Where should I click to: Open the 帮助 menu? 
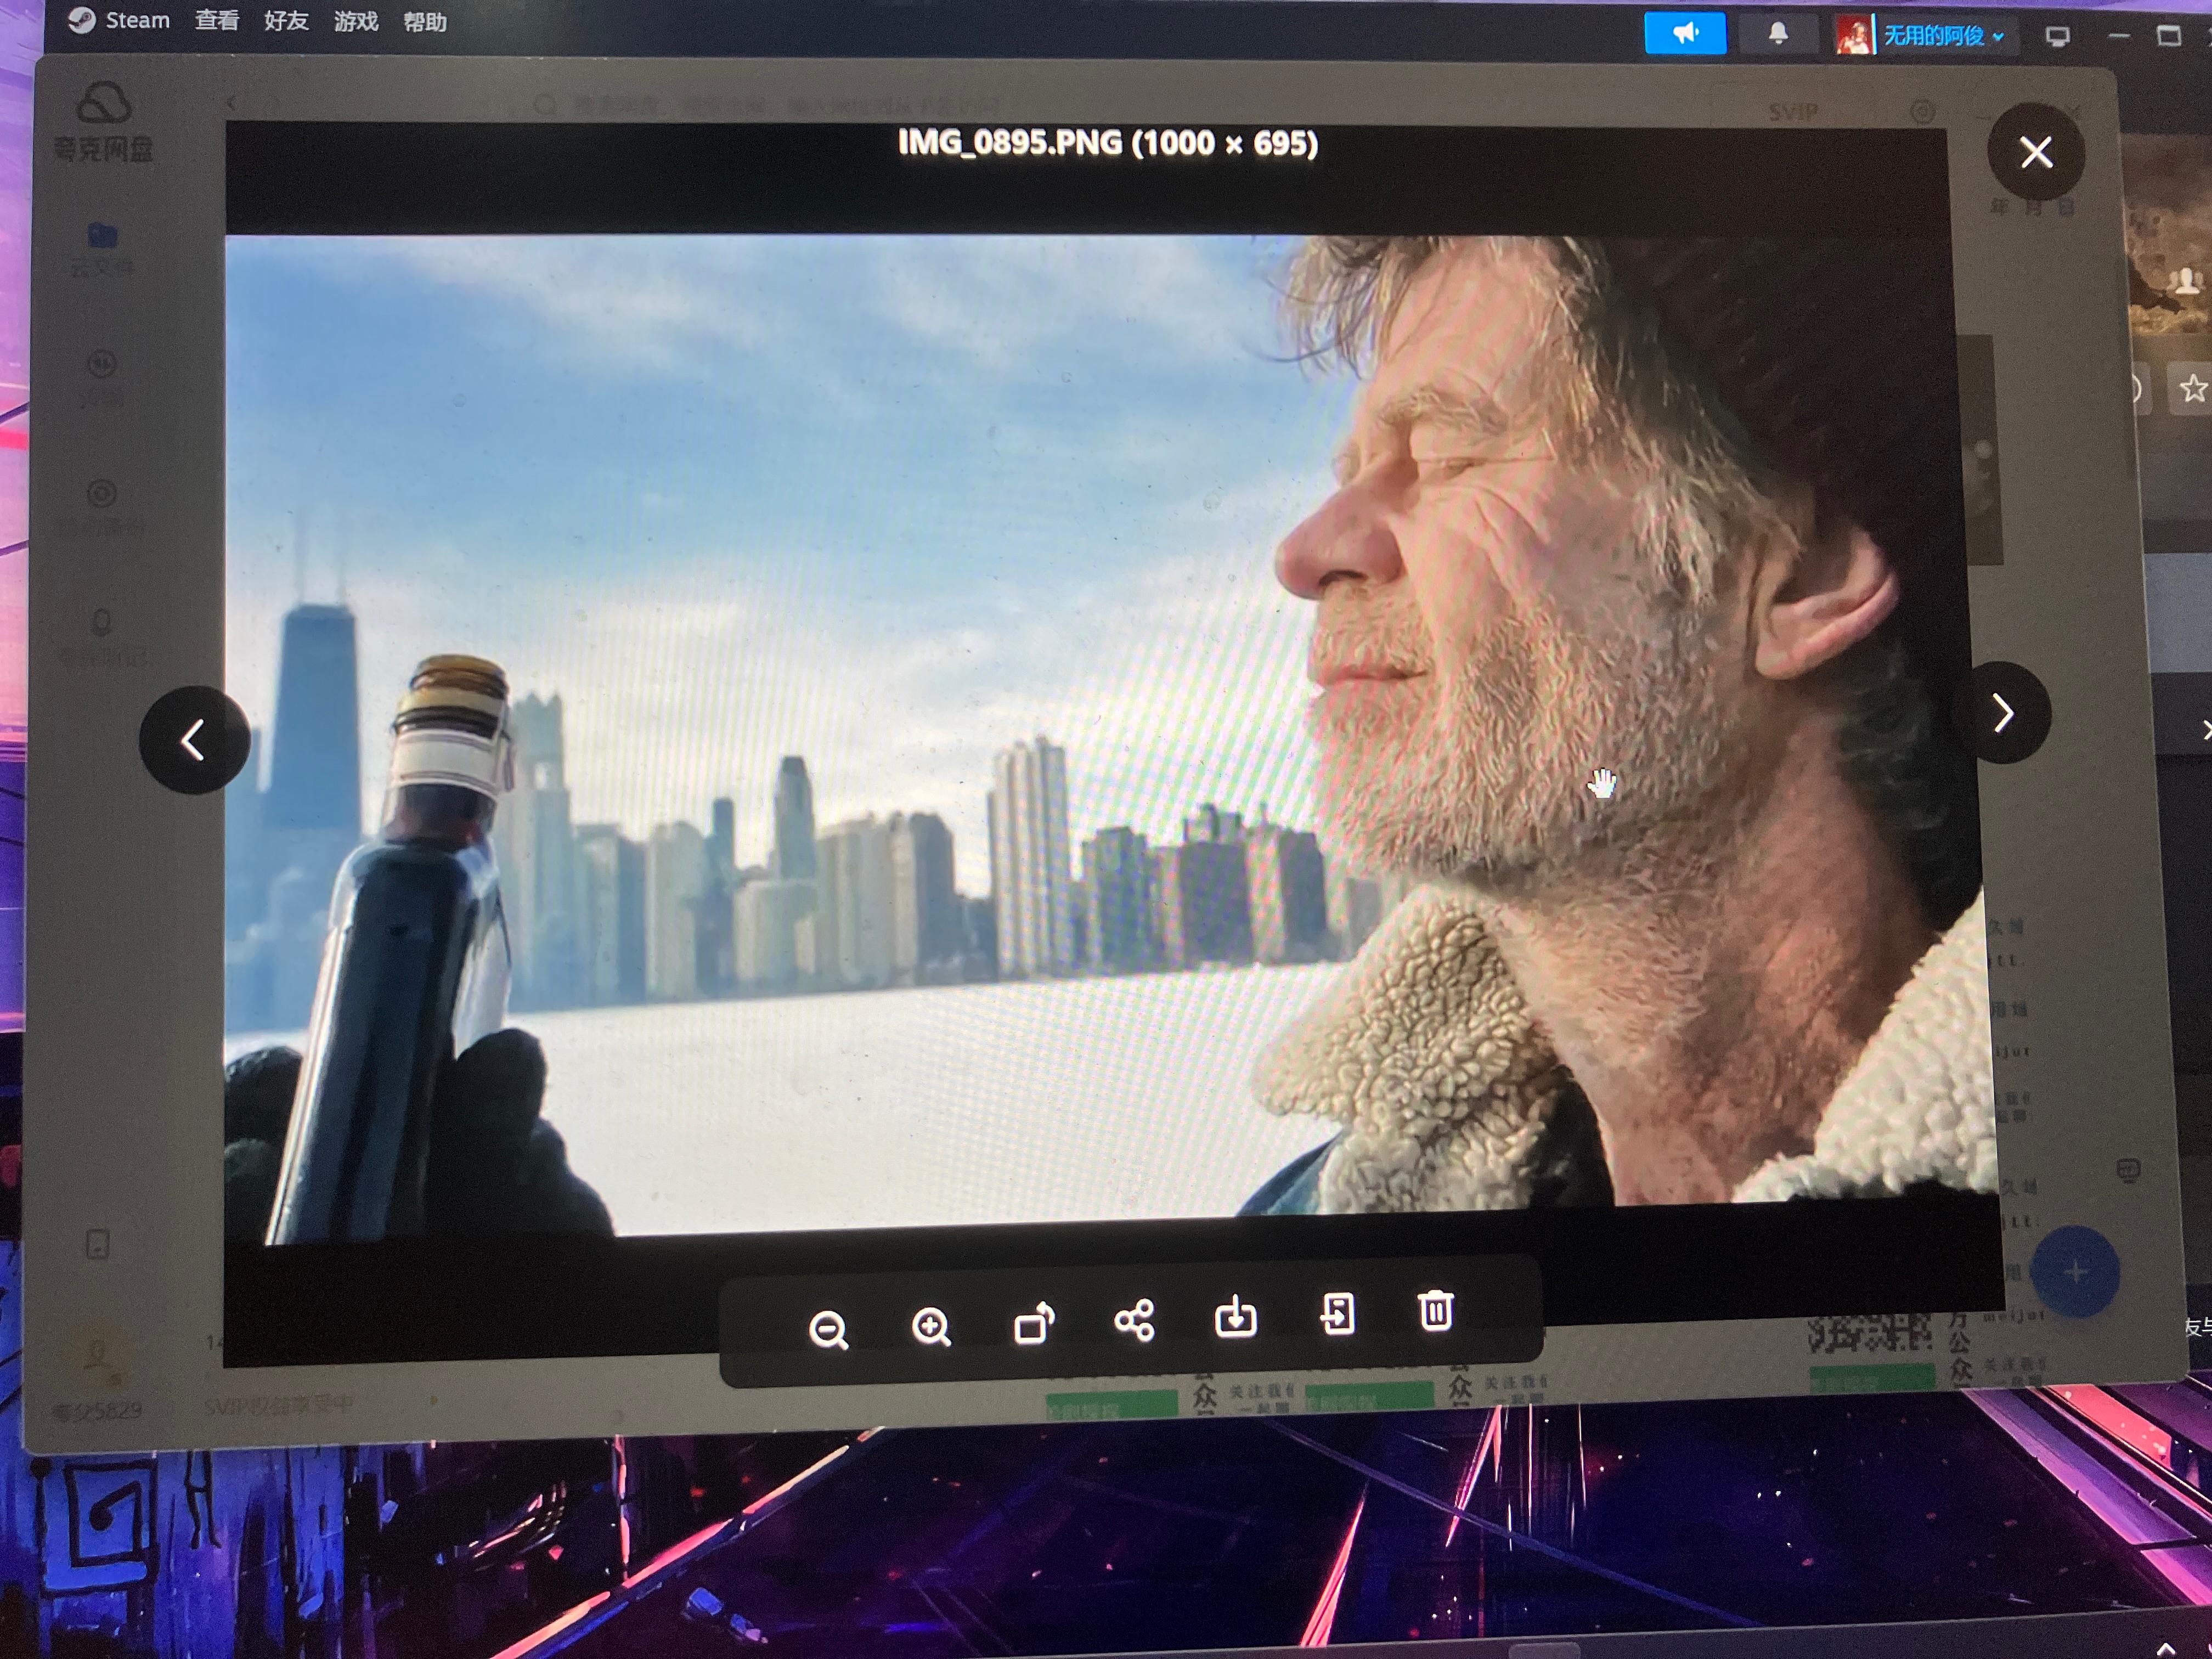(425, 22)
